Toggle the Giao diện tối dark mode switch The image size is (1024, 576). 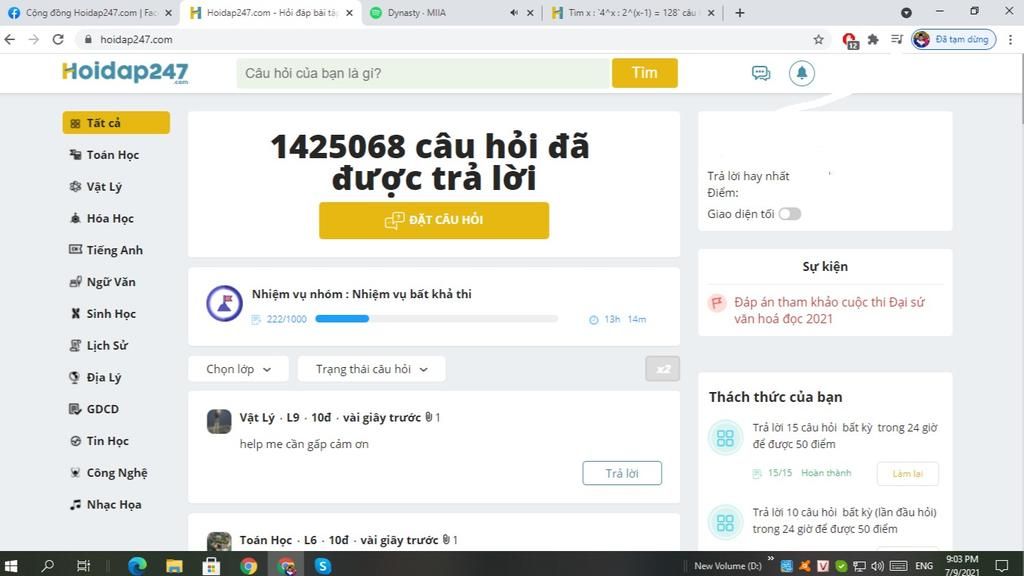[790, 214]
